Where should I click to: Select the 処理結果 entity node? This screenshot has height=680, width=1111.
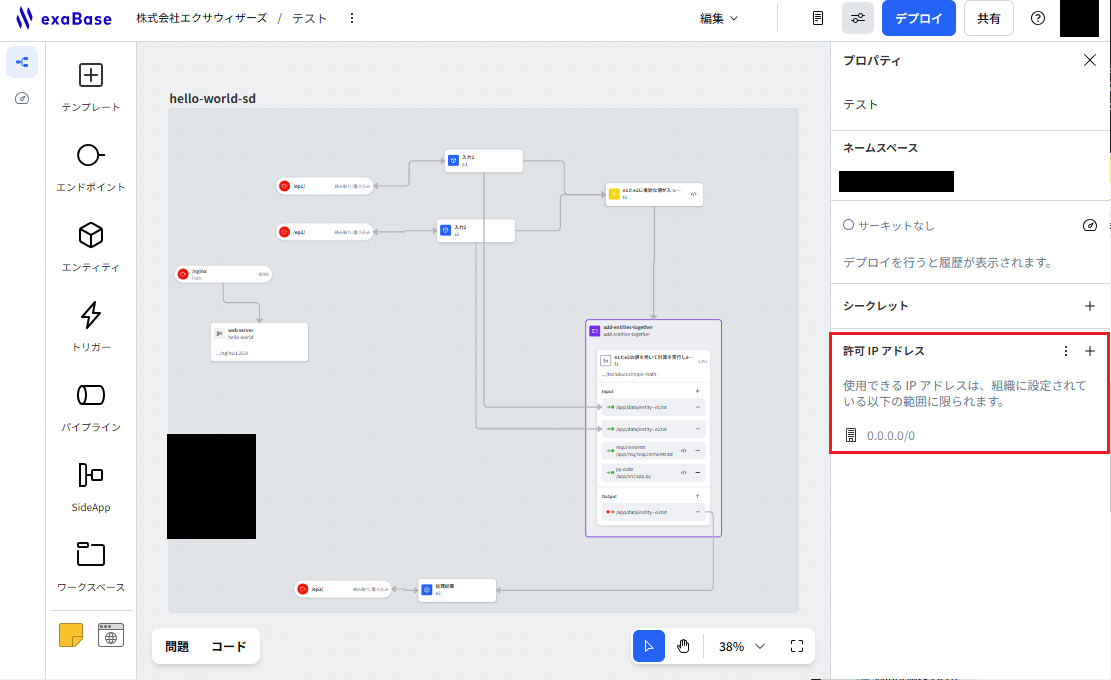tap(457, 590)
